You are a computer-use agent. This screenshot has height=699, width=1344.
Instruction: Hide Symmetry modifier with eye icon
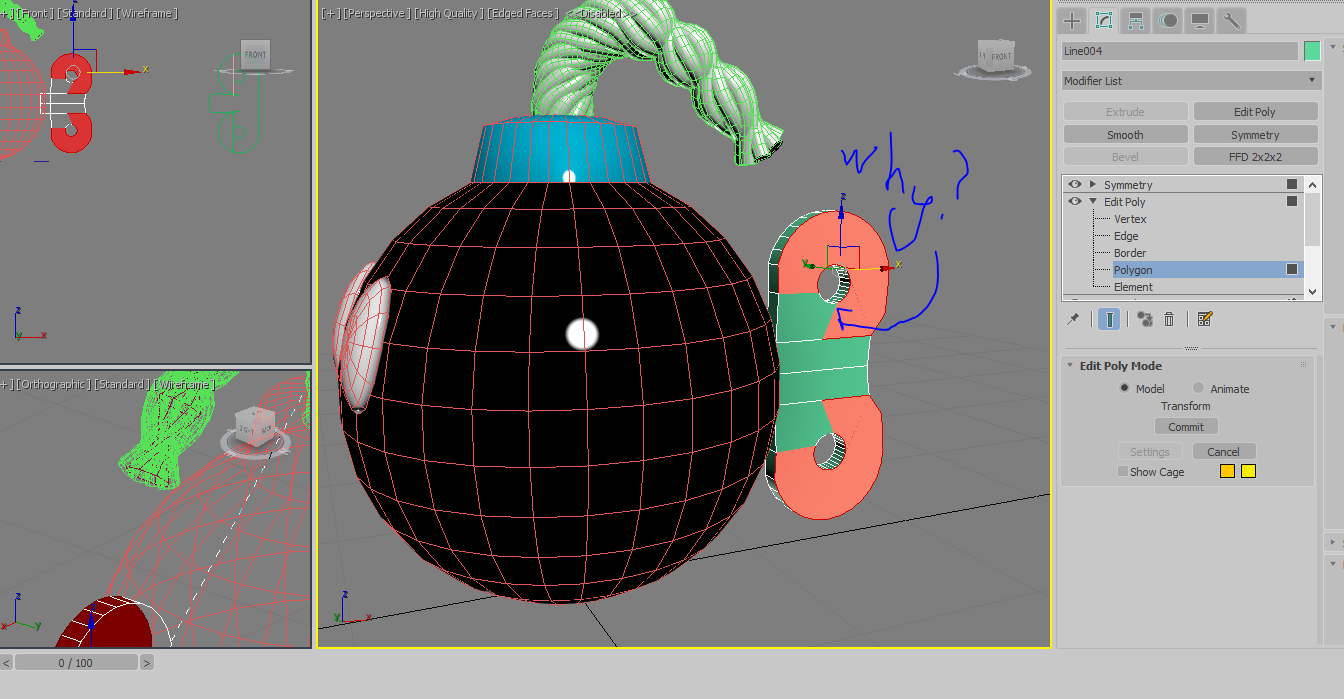[1075, 184]
